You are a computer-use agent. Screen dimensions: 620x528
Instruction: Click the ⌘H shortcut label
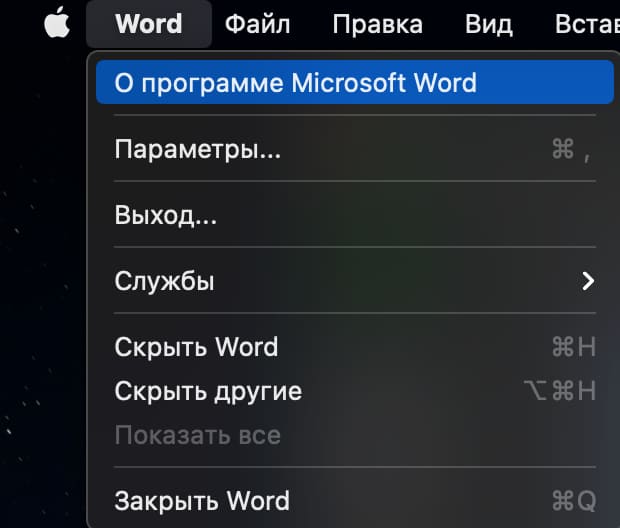574,347
